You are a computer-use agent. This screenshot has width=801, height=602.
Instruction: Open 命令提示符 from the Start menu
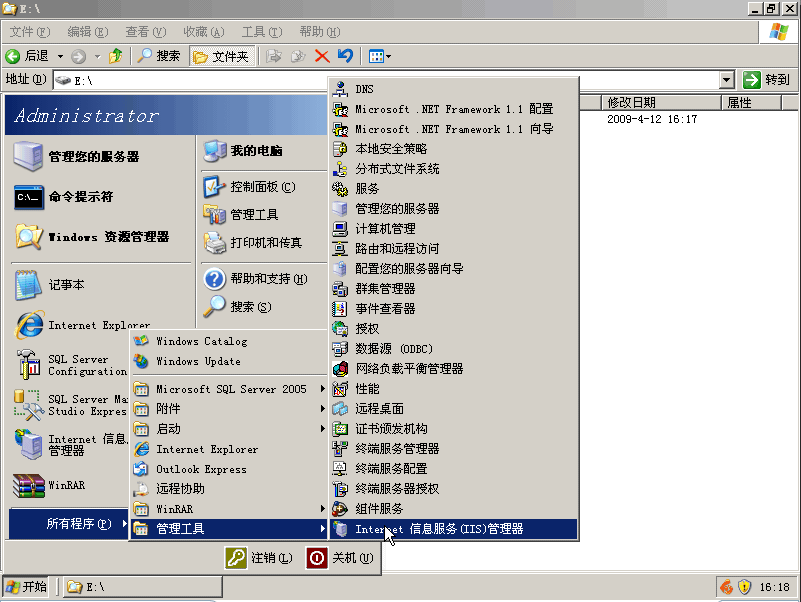(101, 197)
